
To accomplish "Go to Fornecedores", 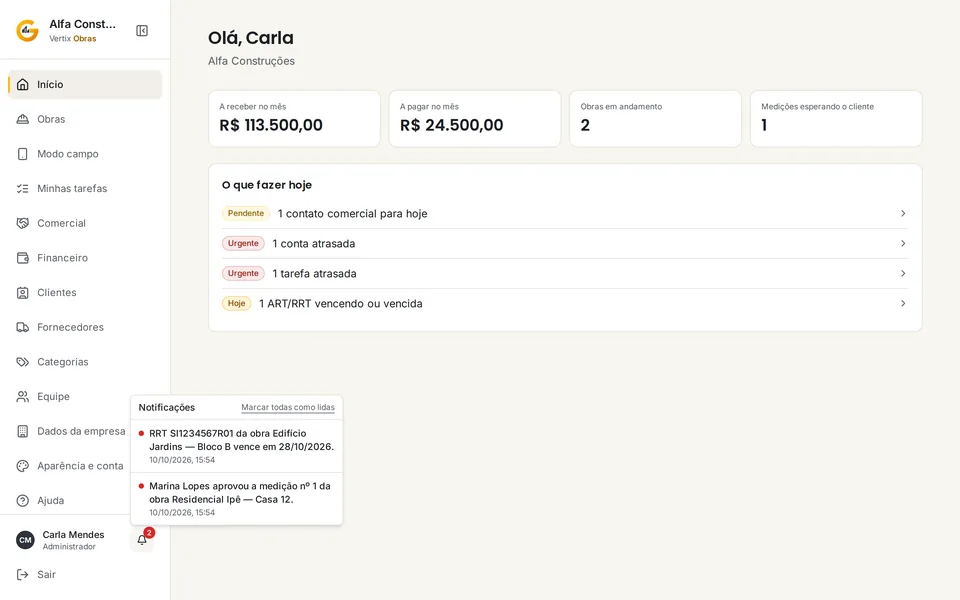I will point(85,328).
